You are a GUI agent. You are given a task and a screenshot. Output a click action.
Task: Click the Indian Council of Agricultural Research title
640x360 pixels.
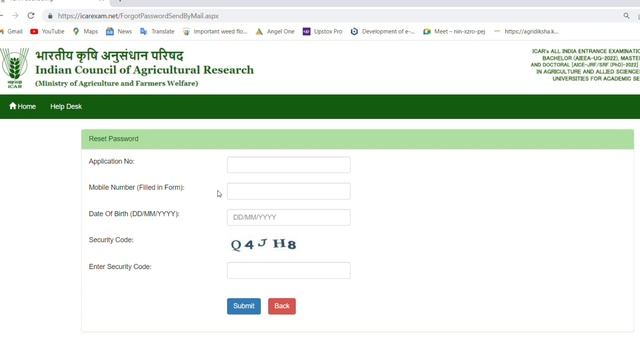tap(144, 70)
